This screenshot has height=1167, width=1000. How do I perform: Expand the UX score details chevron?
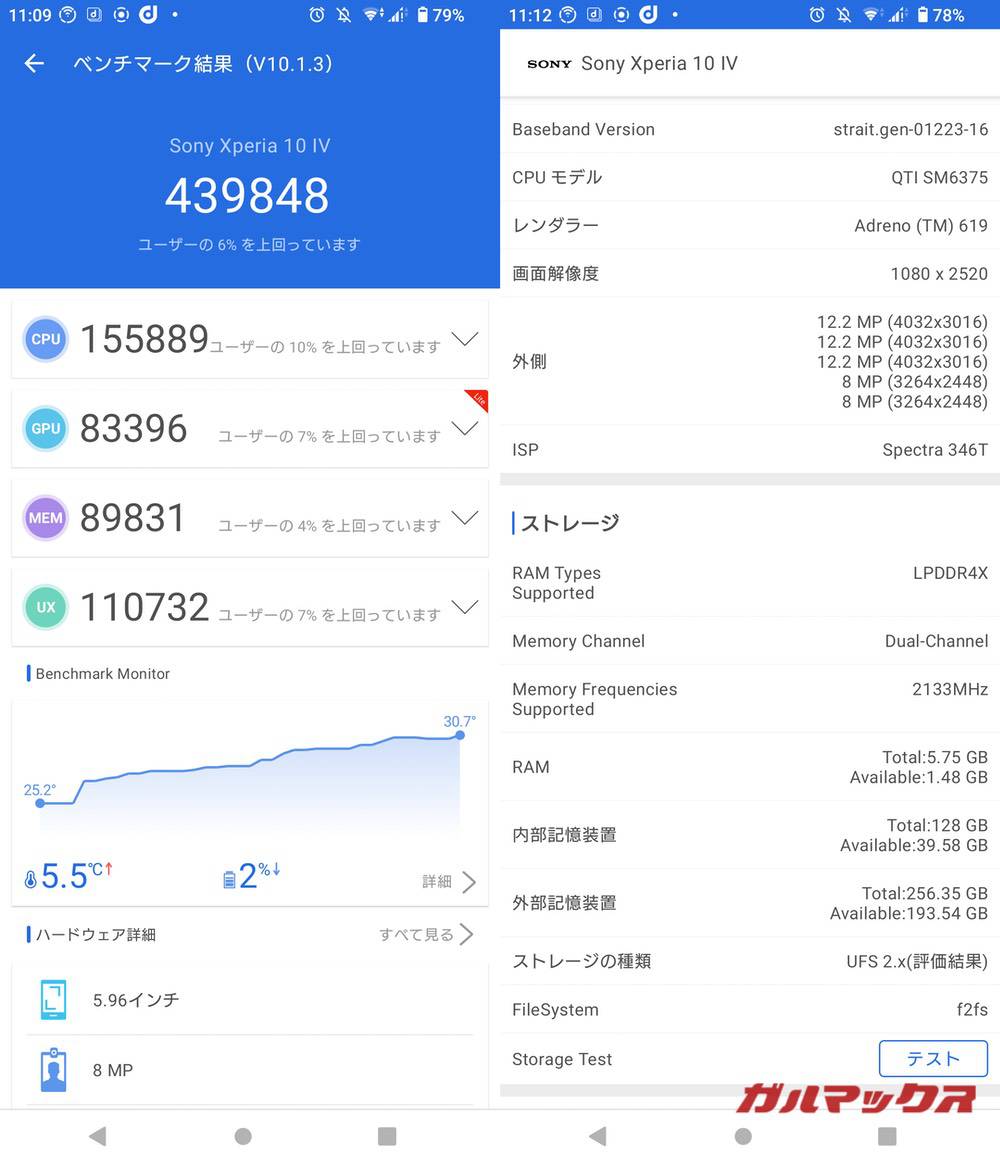click(x=464, y=607)
